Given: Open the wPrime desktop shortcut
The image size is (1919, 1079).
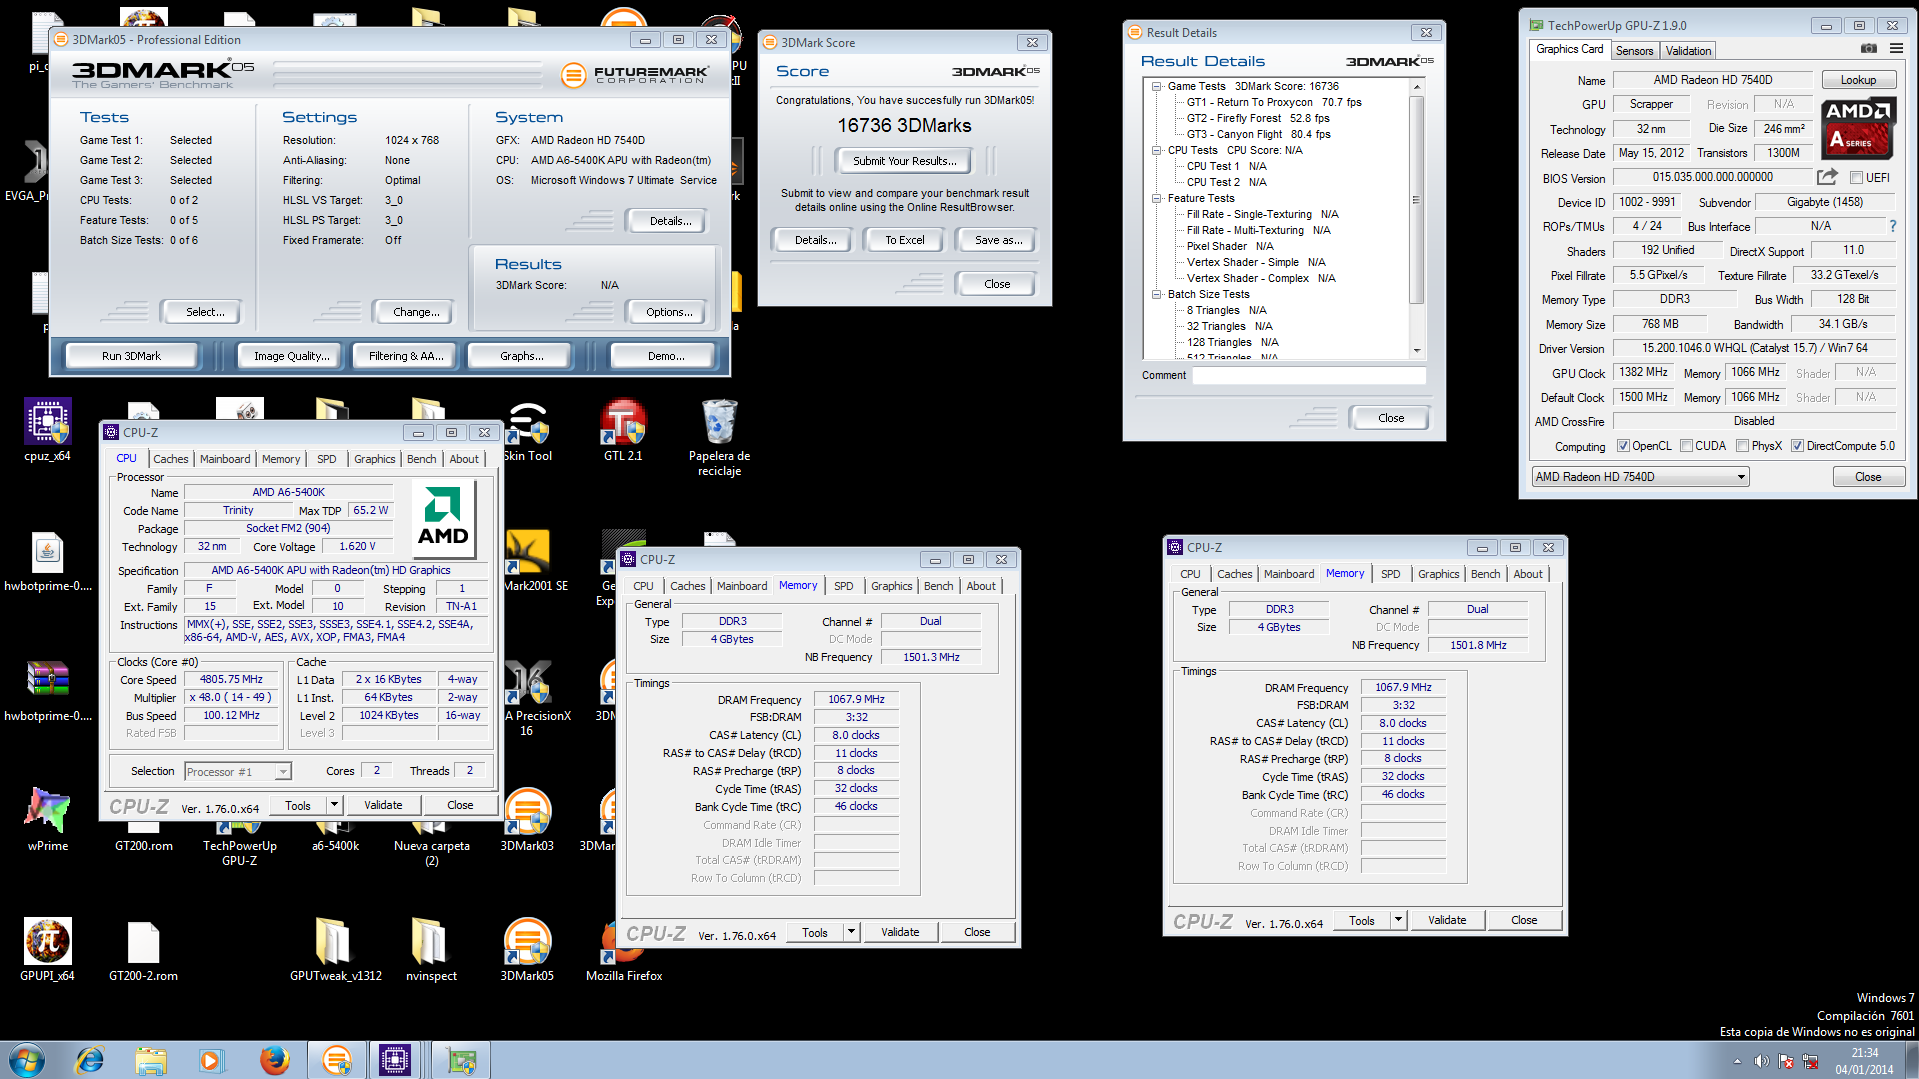Looking at the screenshot, I should point(47,820).
